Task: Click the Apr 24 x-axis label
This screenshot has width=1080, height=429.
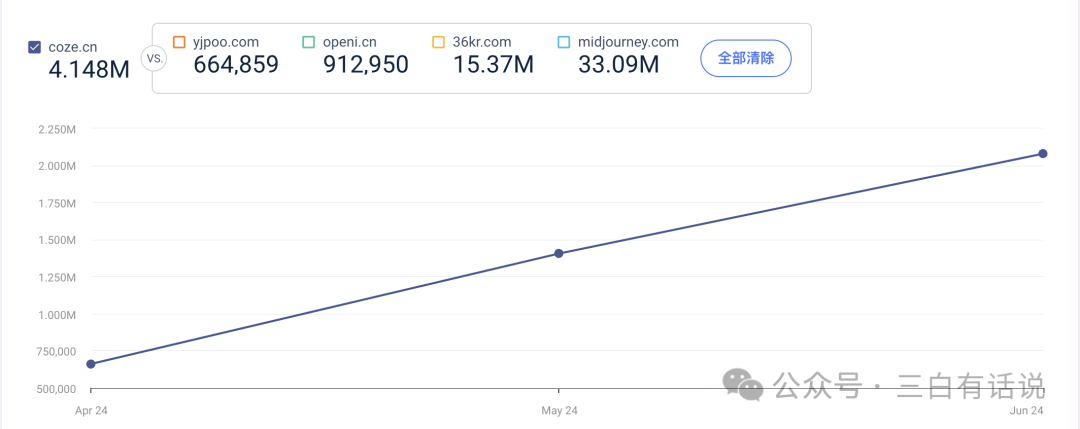Action: click(x=91, y=410)
